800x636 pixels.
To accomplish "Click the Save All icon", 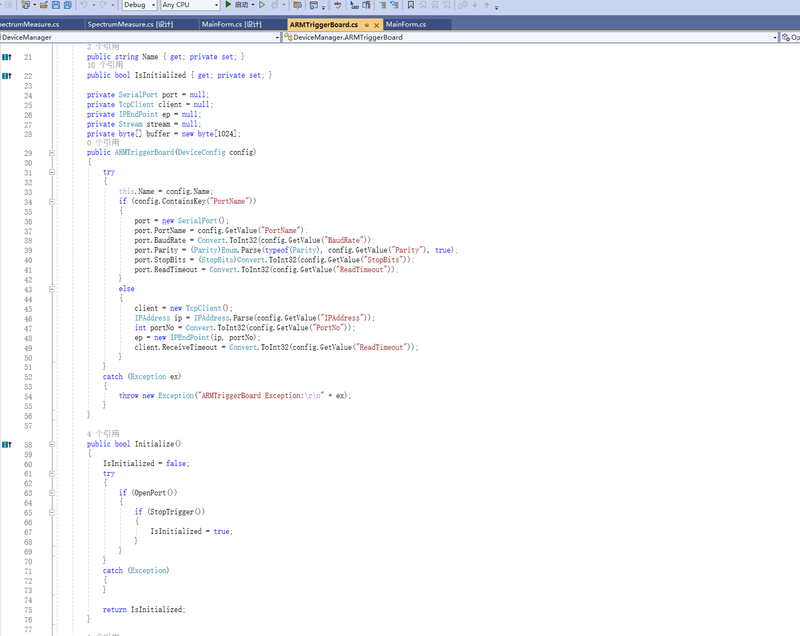I will pos(67,5).
